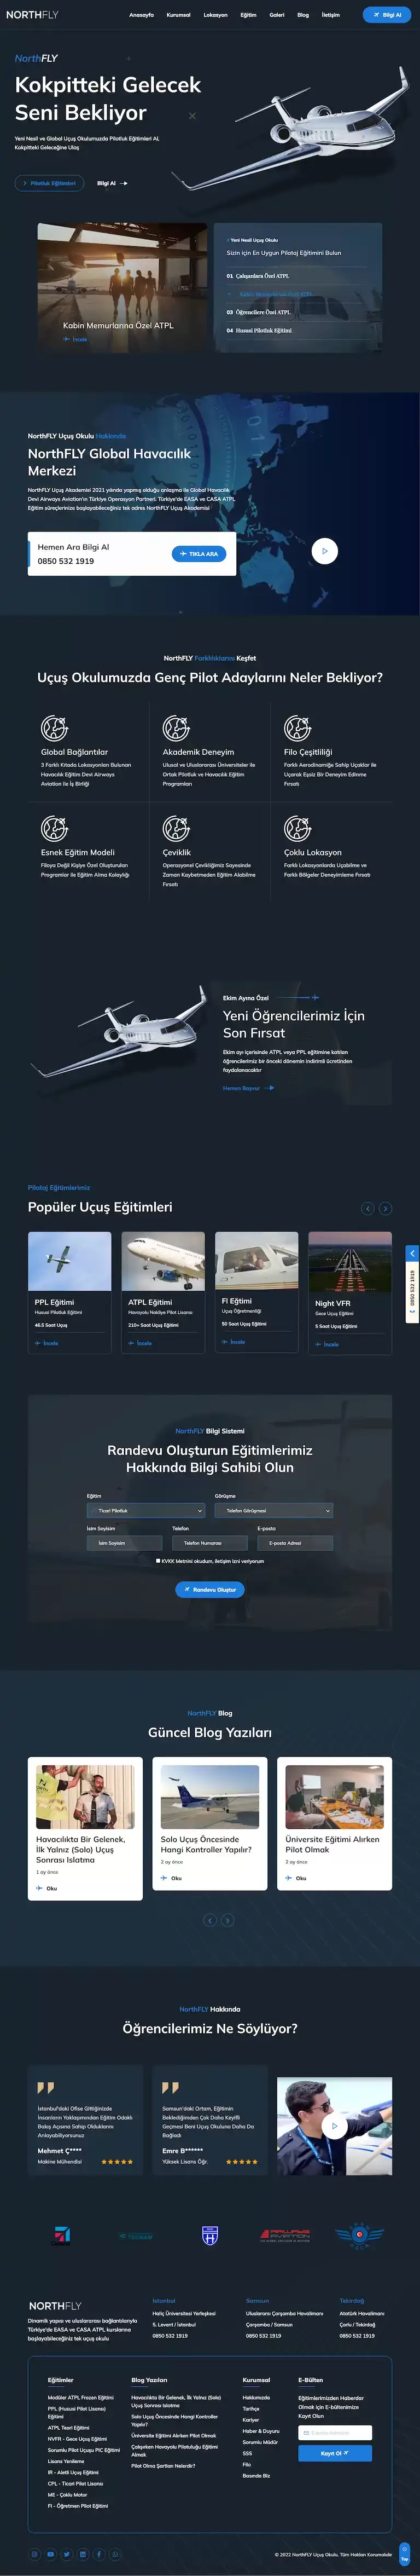
Task: Expand the side phone tab arrow
Action: [412, 1253]
